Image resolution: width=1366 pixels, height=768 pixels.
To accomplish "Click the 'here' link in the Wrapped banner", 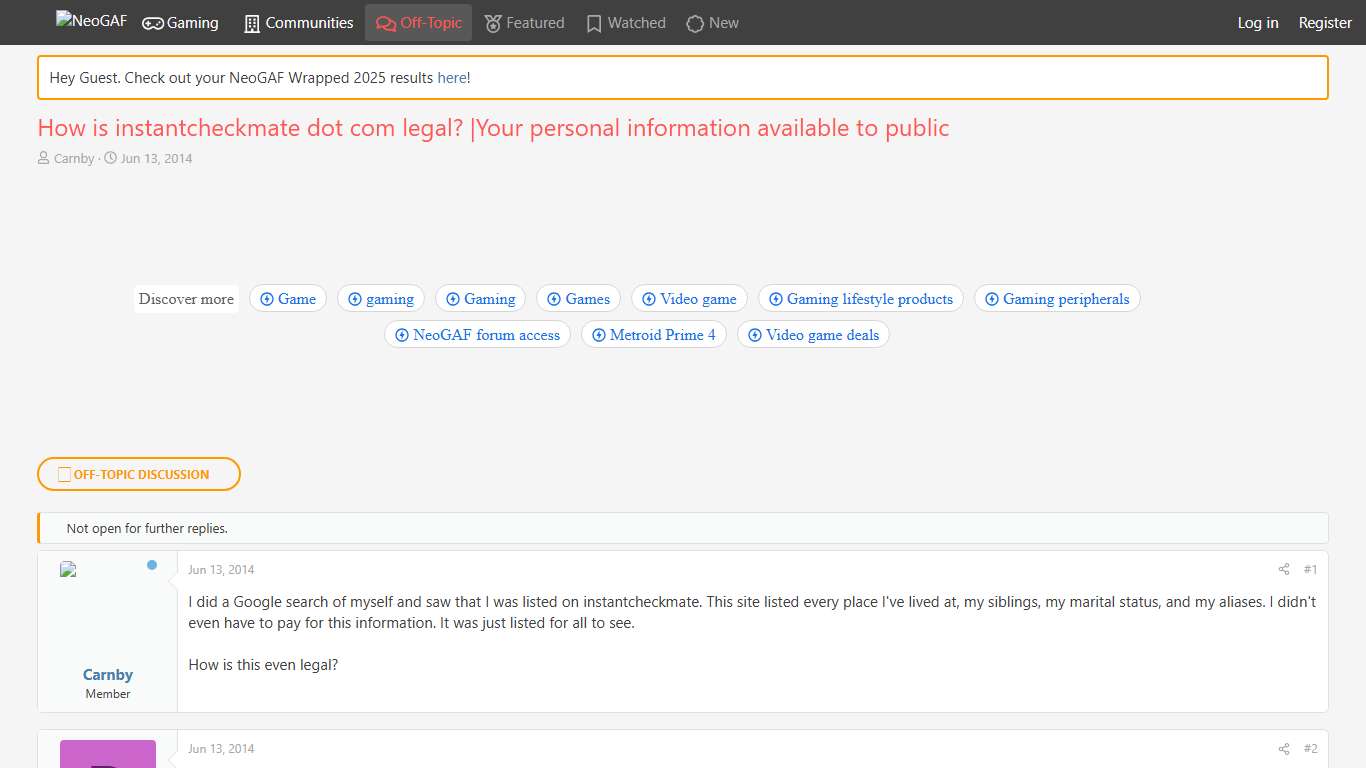I will [451, 77].
